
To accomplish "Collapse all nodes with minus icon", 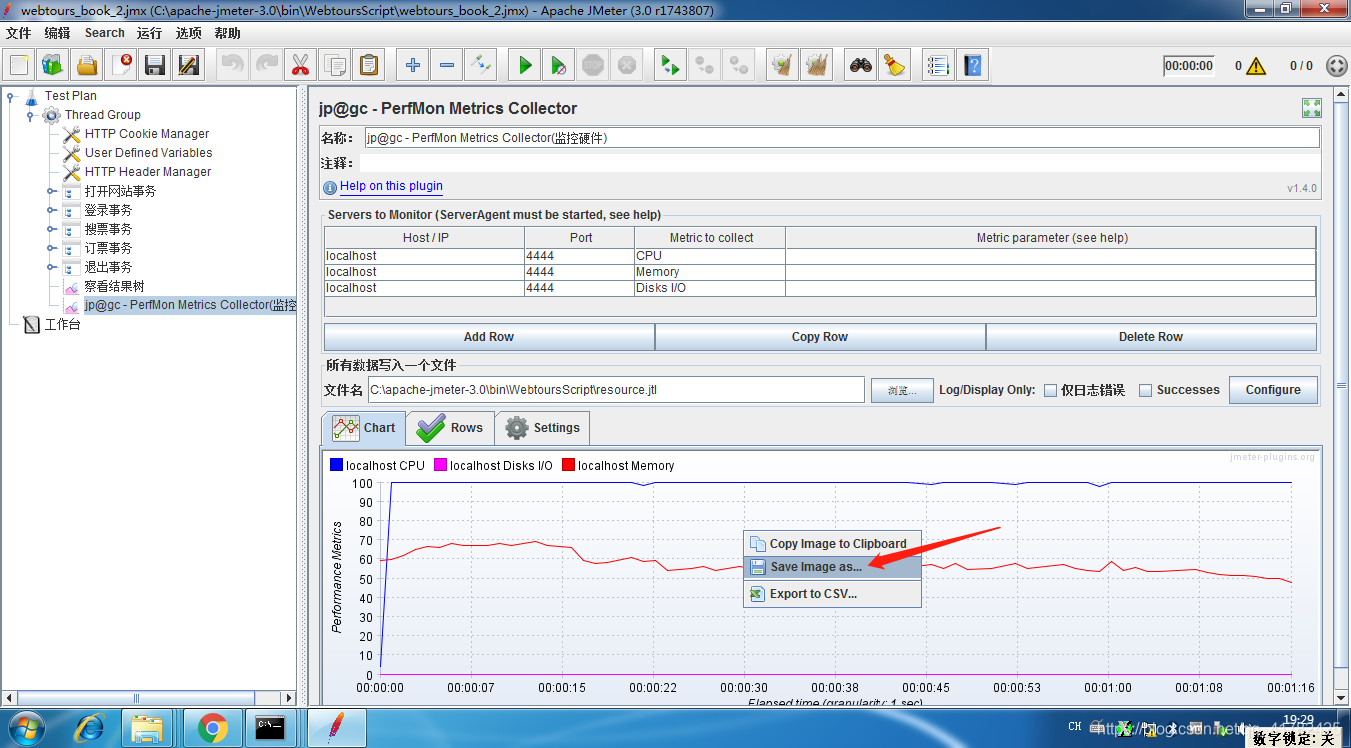I will 447,66.
